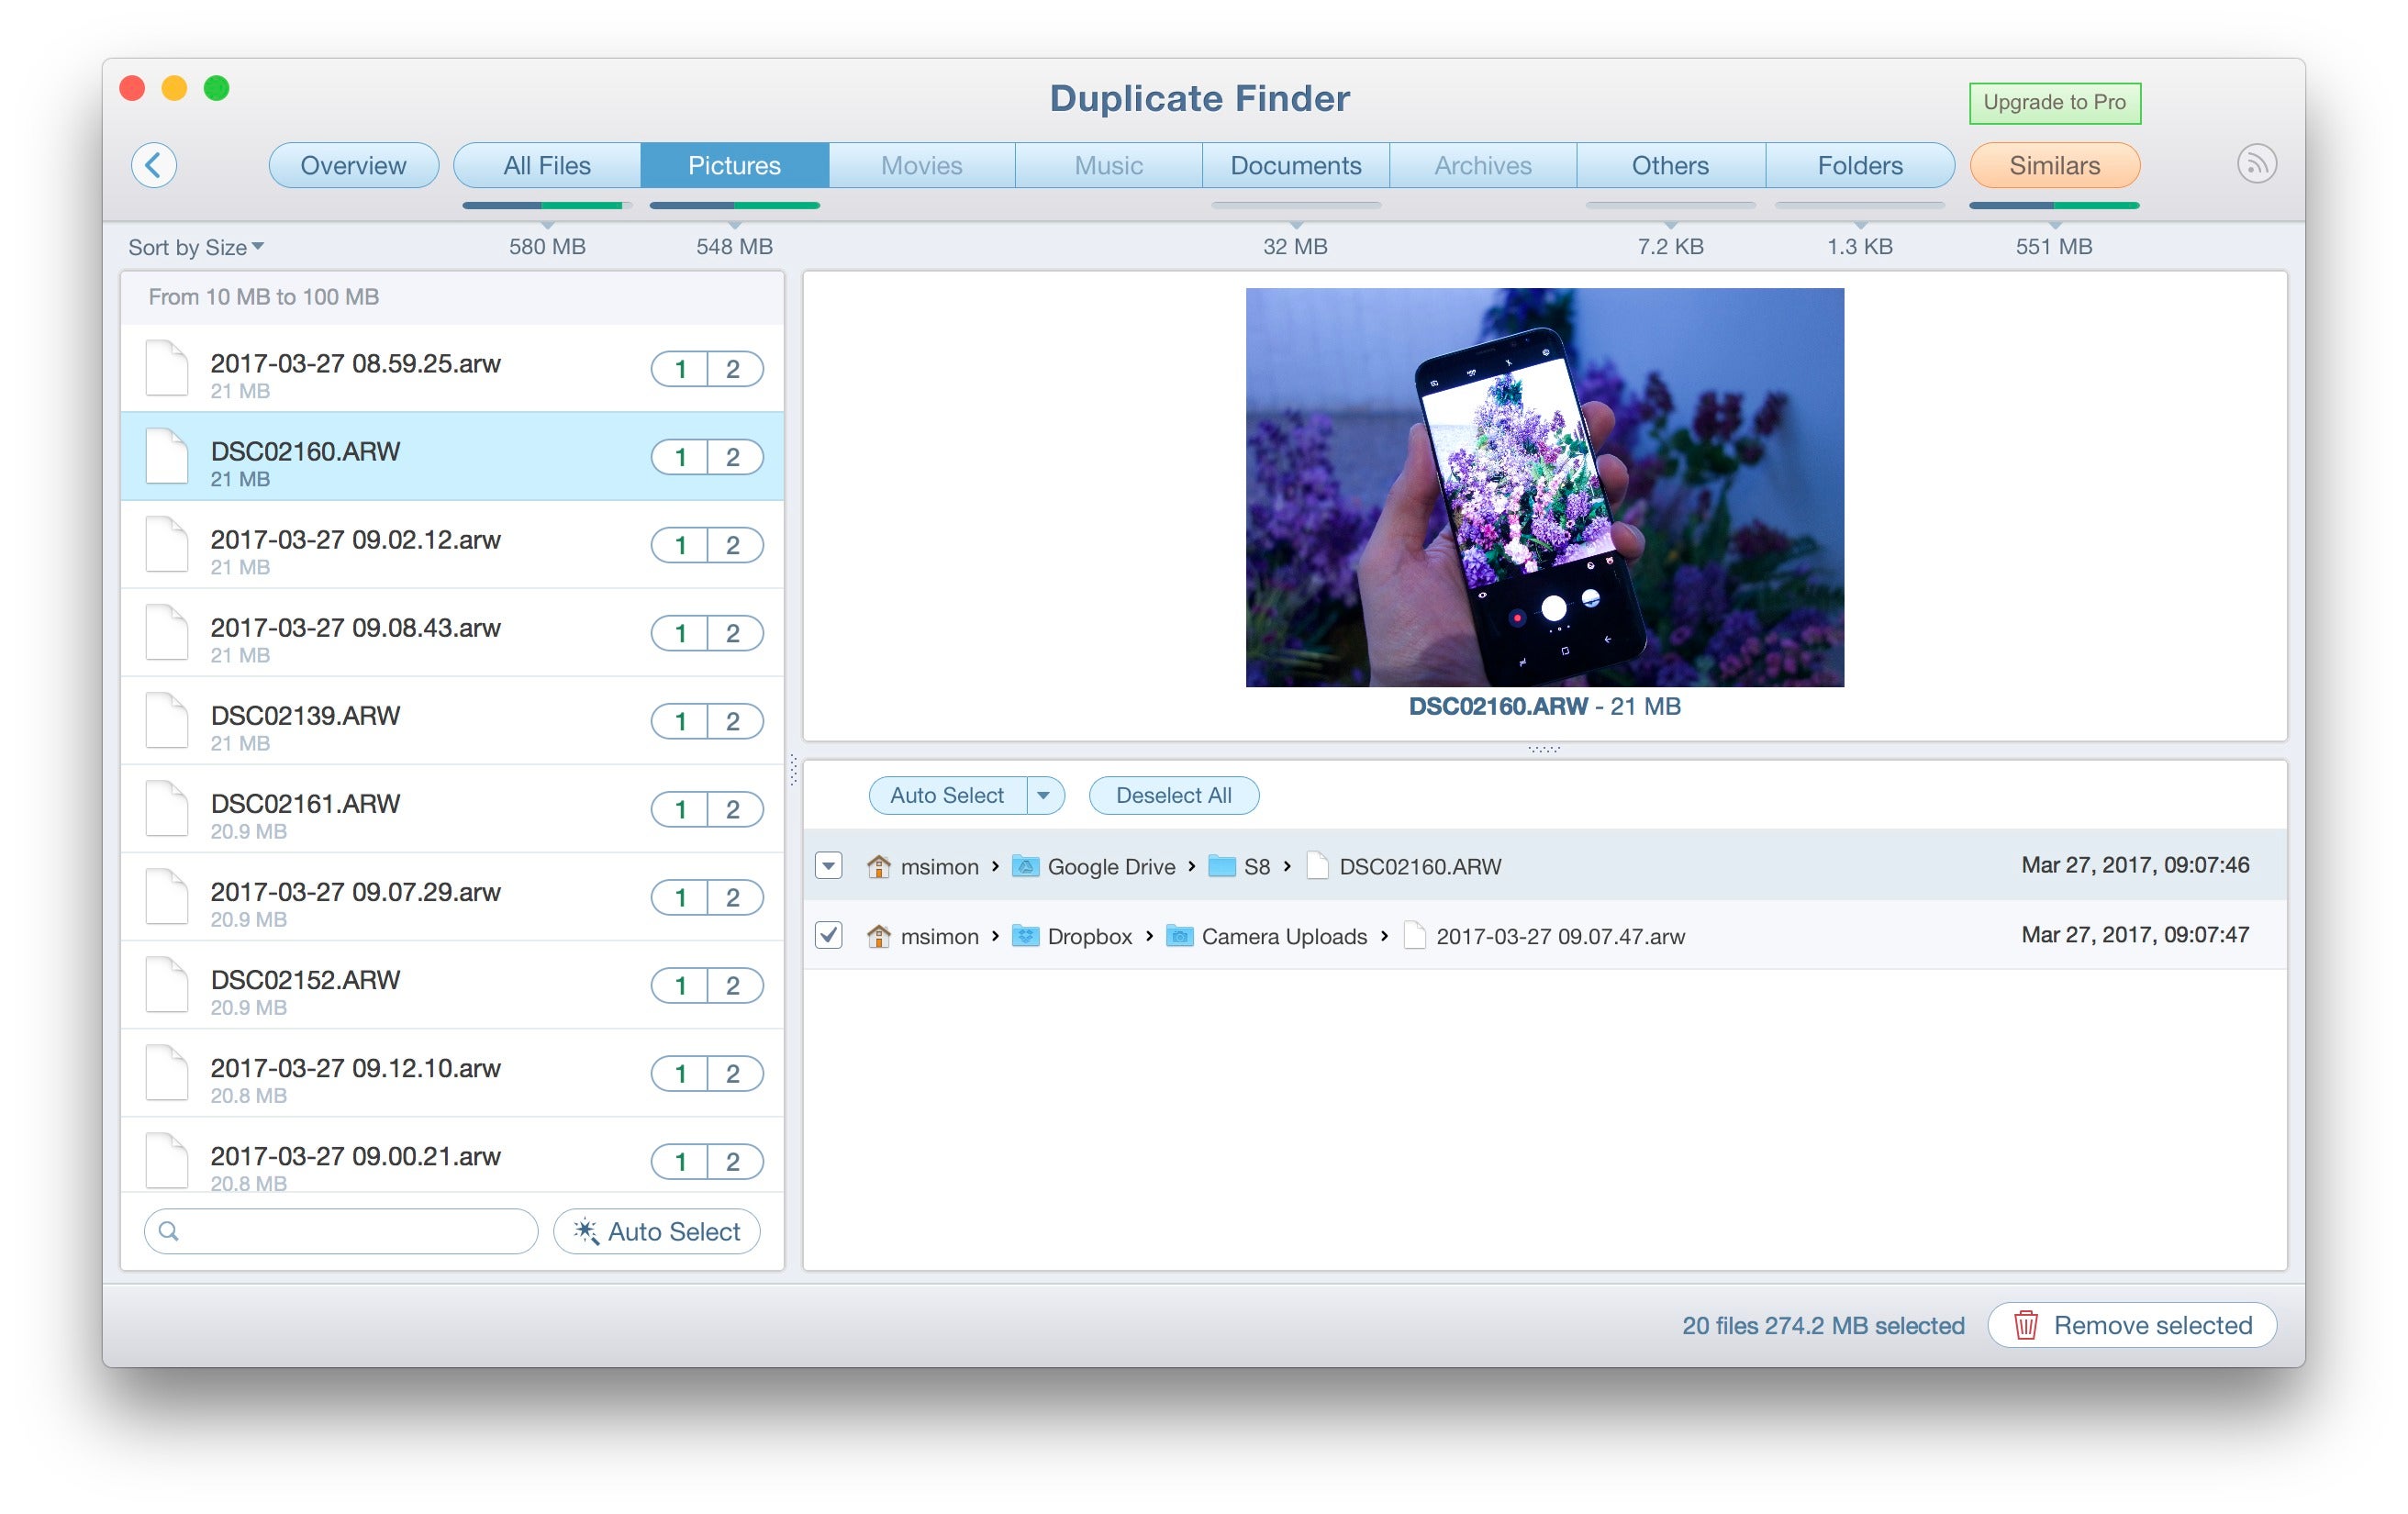Switch to the Documents tab
Screen dimensions: 2408x1514
[1294, 164]
